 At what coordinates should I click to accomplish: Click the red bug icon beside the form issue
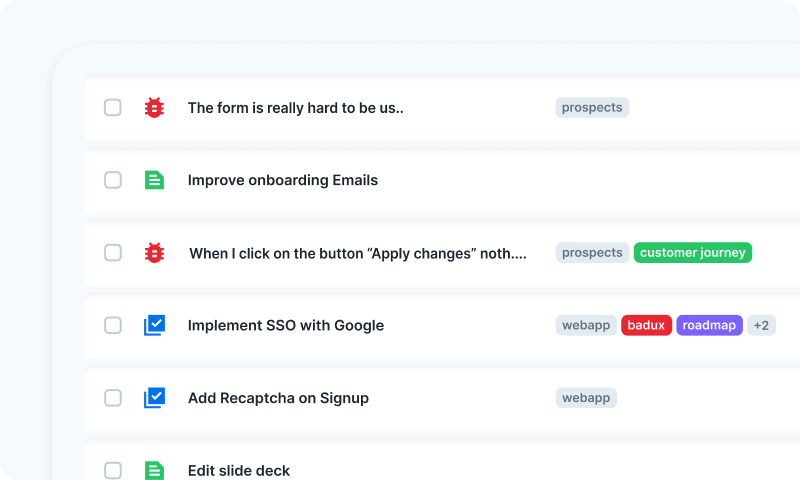tap(154, 108)
